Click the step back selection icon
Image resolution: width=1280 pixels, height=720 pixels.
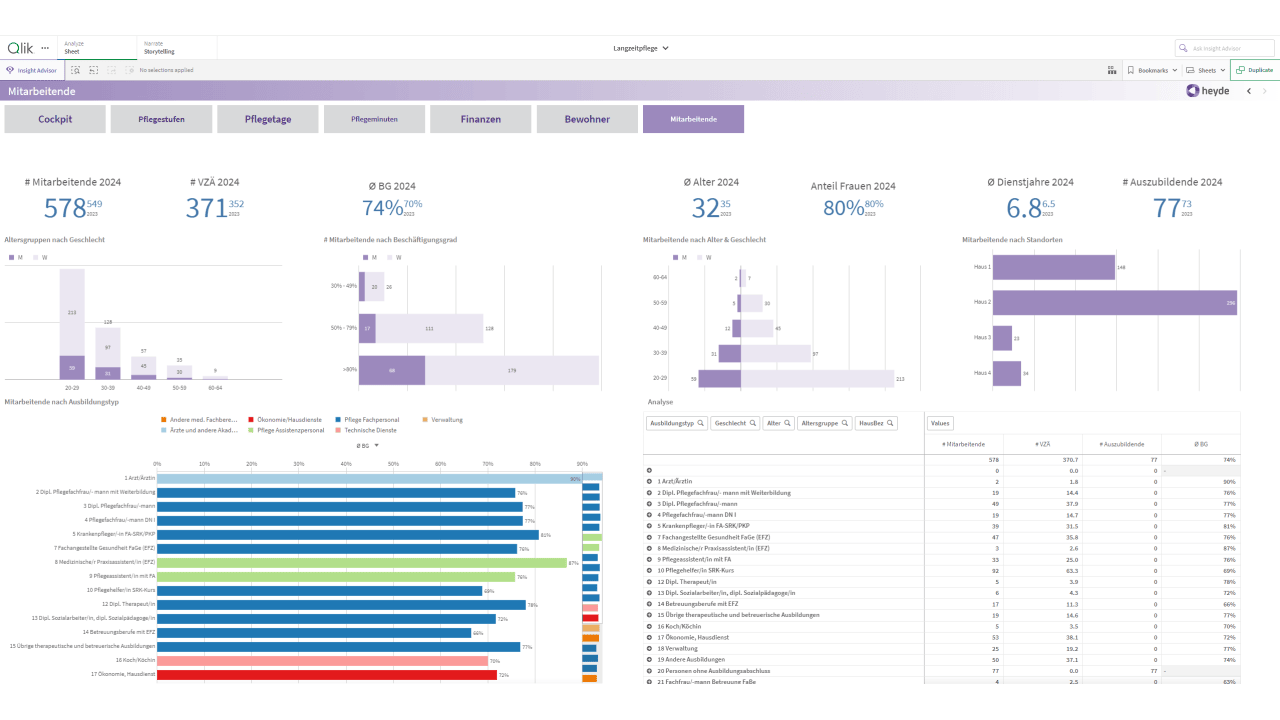[x=93, y=70]
